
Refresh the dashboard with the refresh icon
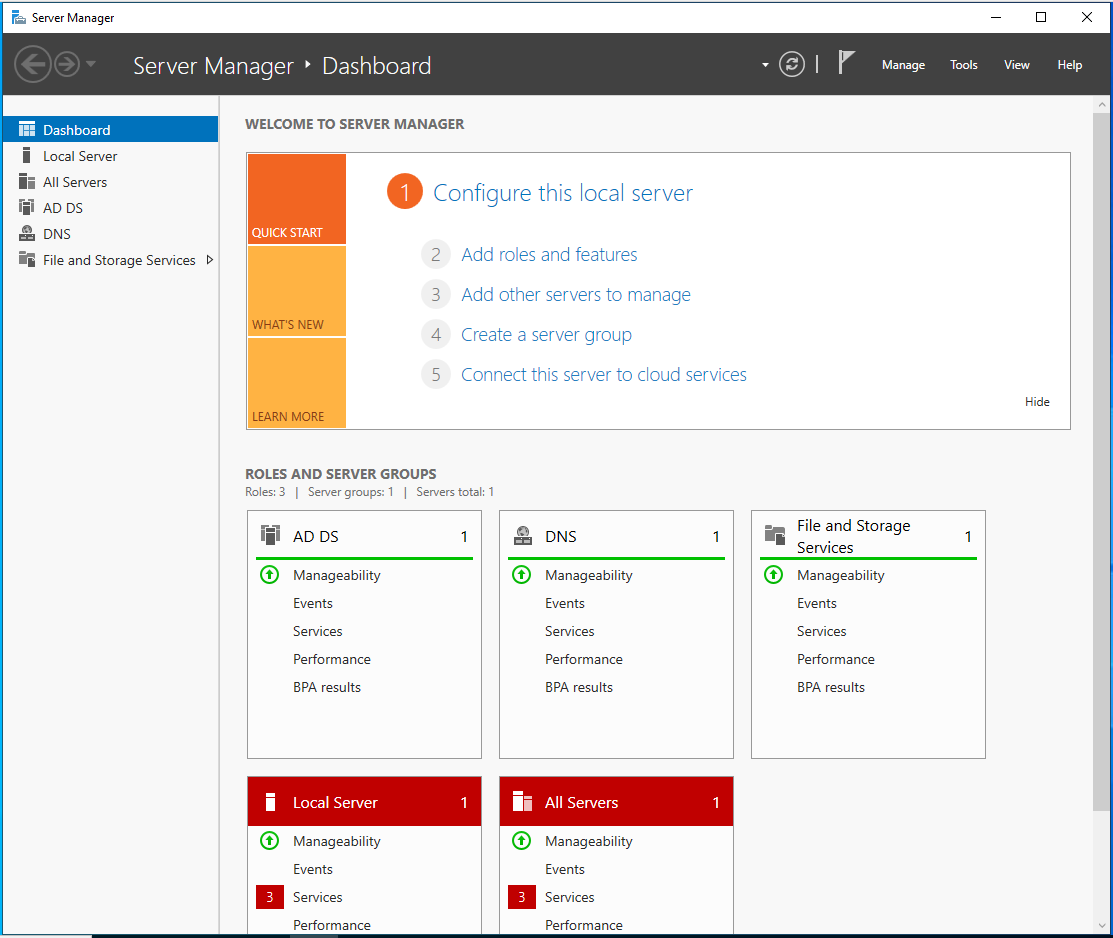coord(792,65)
